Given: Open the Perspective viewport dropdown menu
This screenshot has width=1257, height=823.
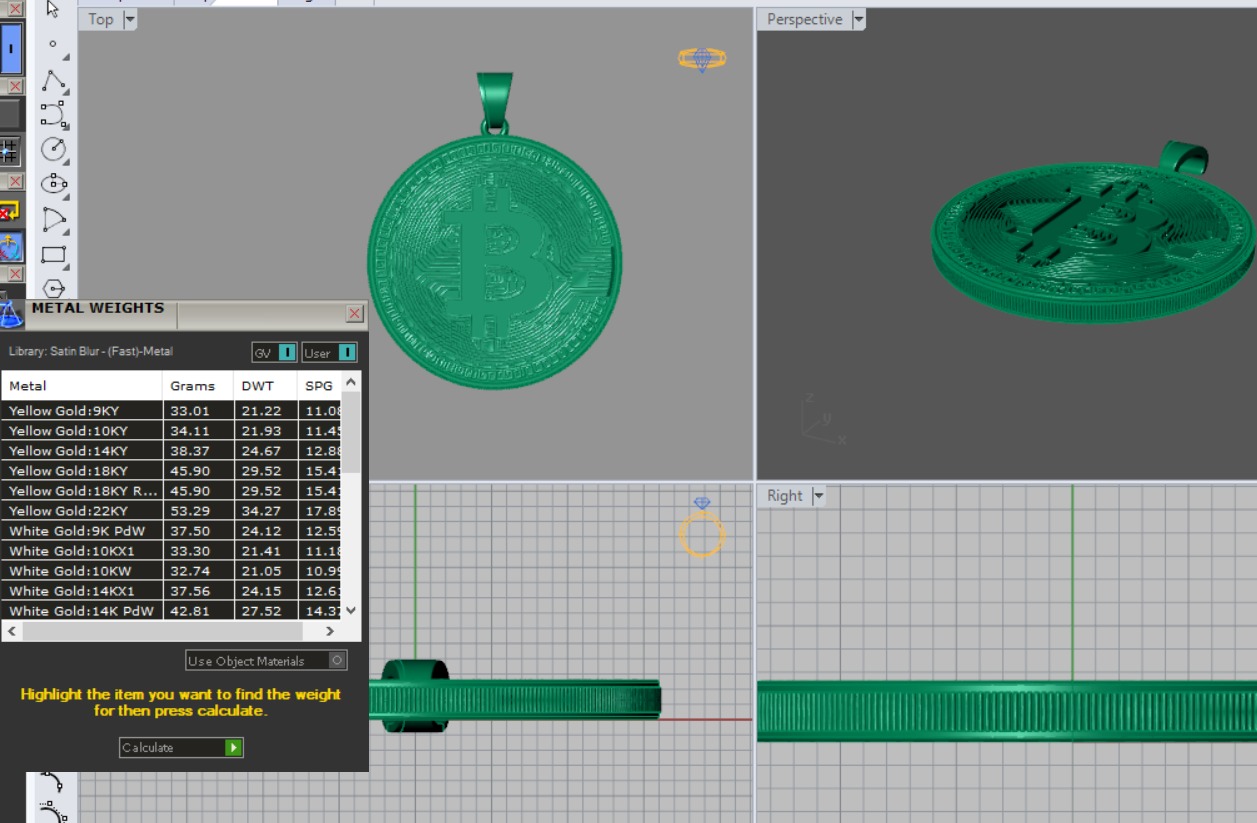Looking at the screenshot, I should point(858,19).
